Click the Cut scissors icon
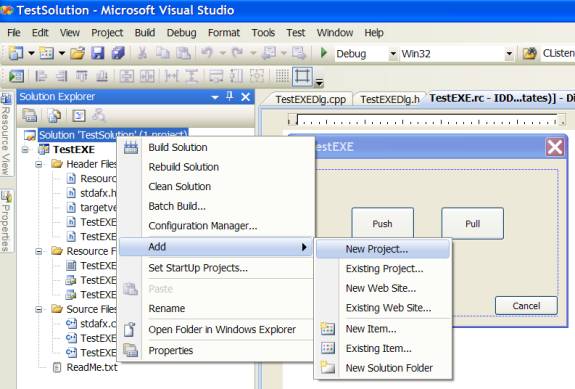The width and height of the screenshot is (575, 389). [x=142, y=54]
